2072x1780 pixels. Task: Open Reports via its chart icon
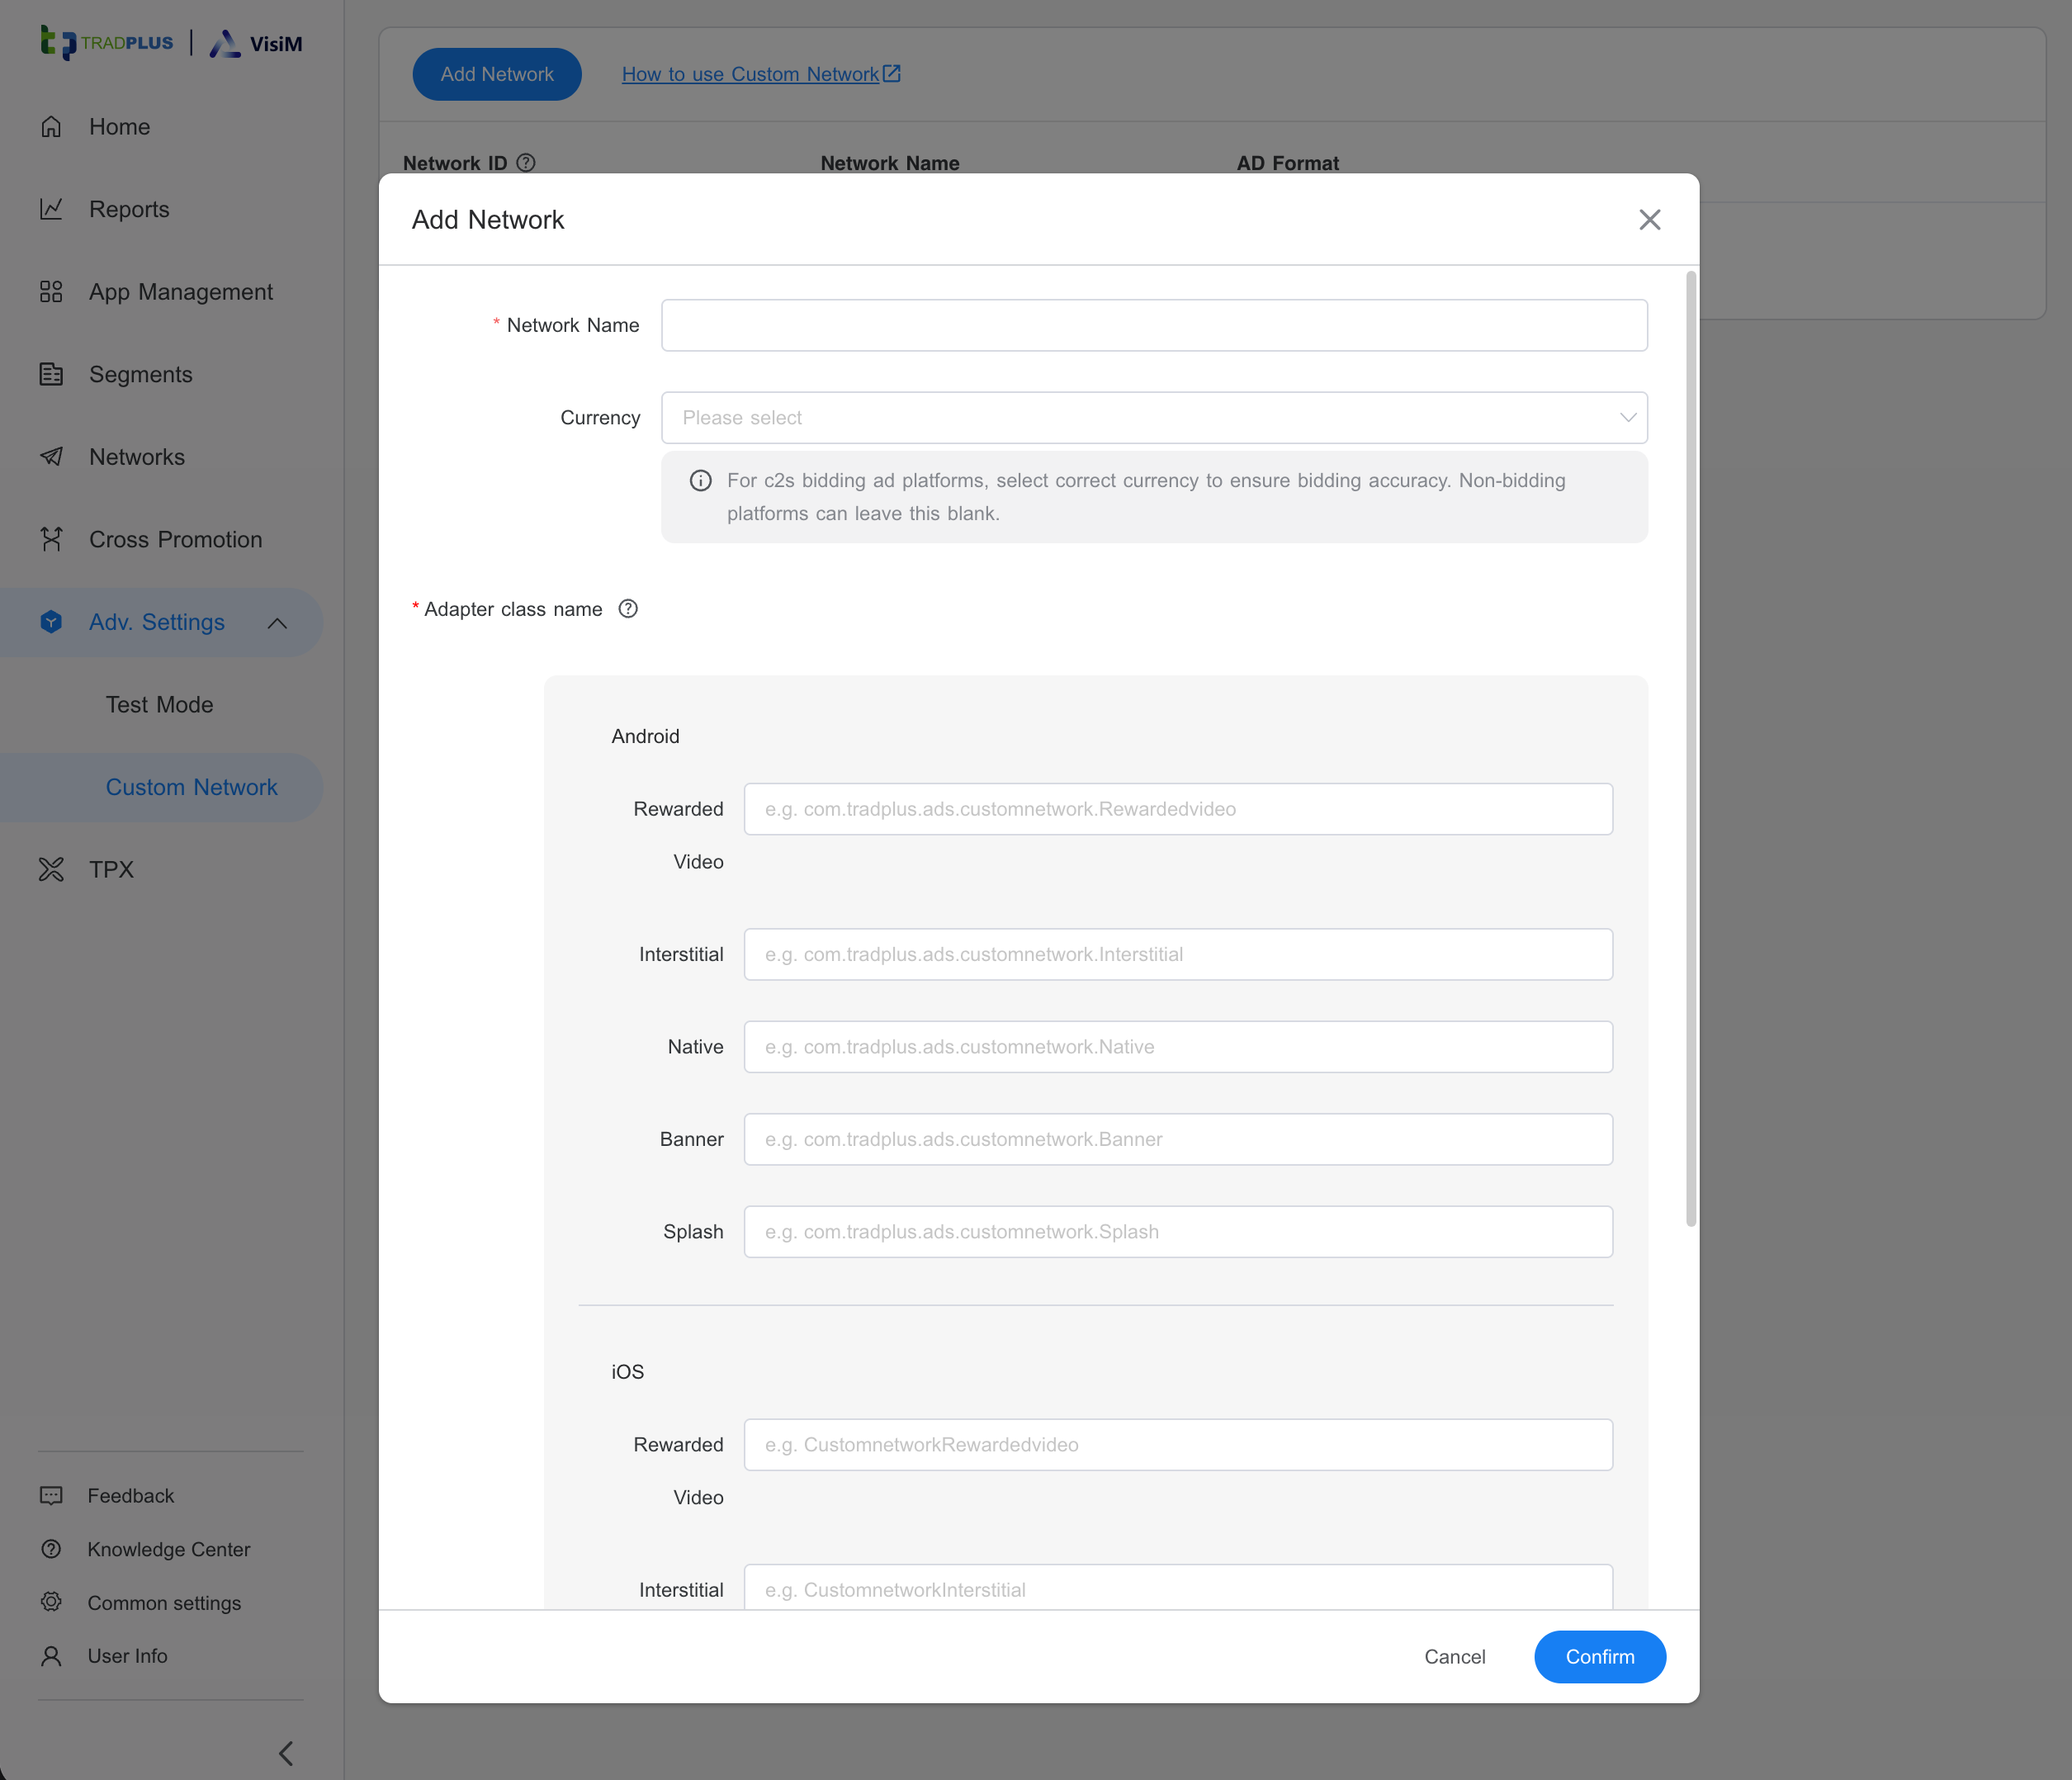(52, 209)
